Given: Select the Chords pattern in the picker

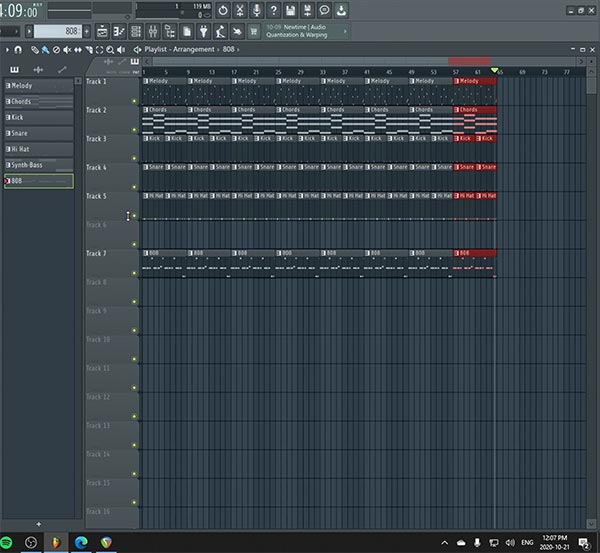Looking at the screenshot, I should tap(38, 102).
